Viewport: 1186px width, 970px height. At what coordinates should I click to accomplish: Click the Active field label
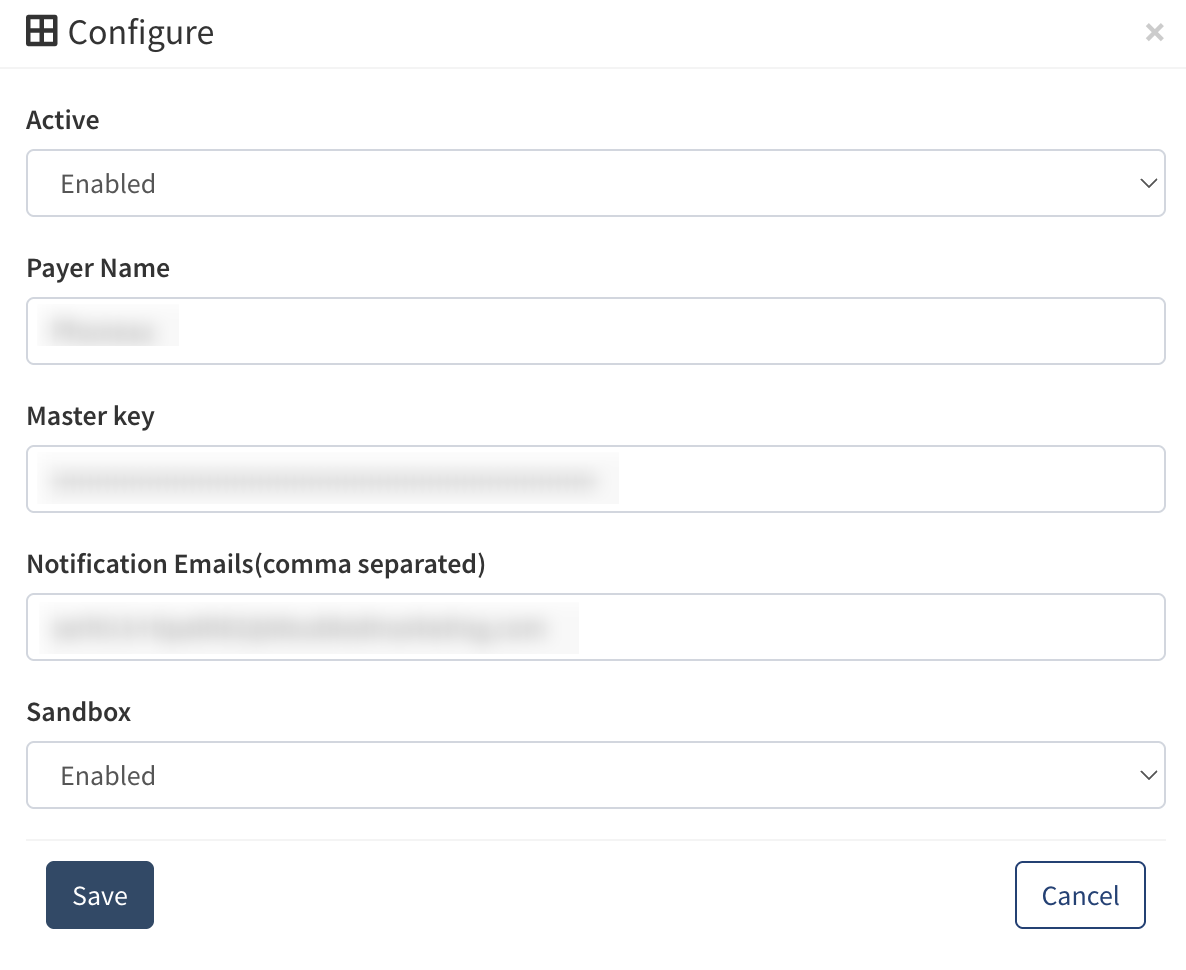62,119
